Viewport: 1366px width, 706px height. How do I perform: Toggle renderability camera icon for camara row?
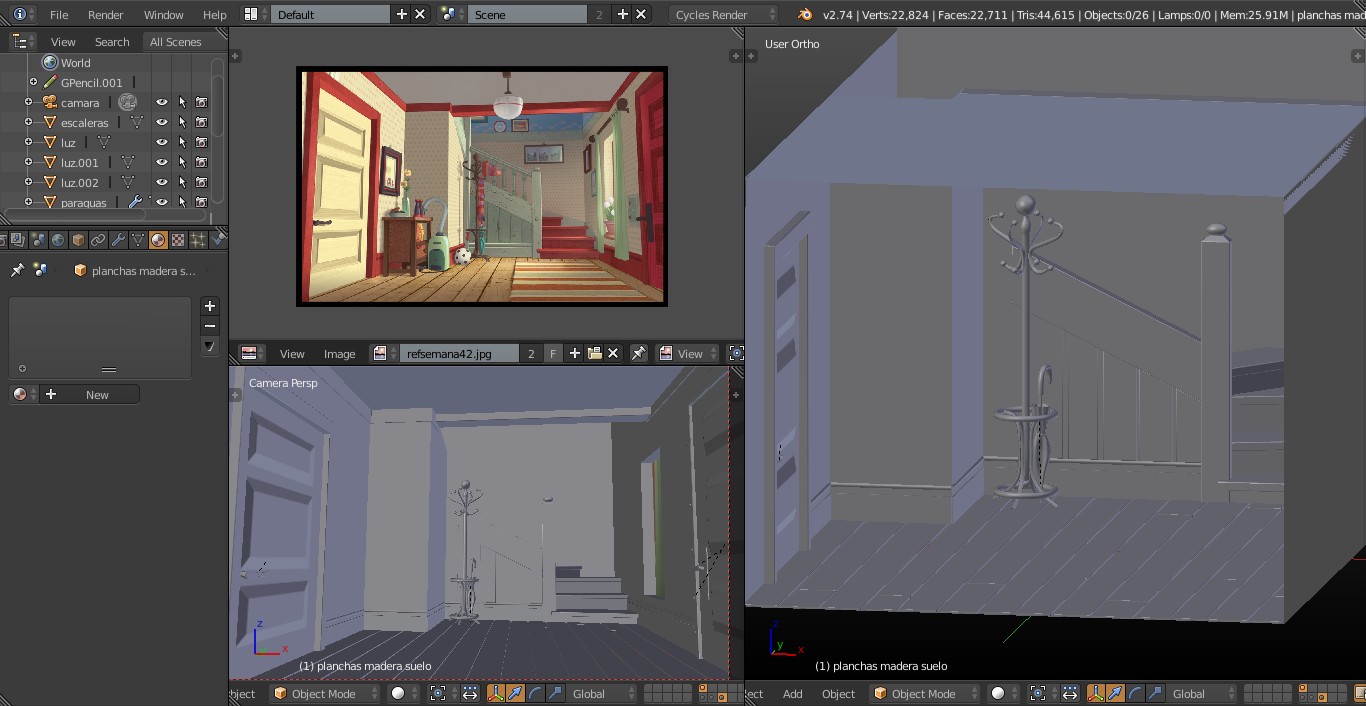[201, 102]
